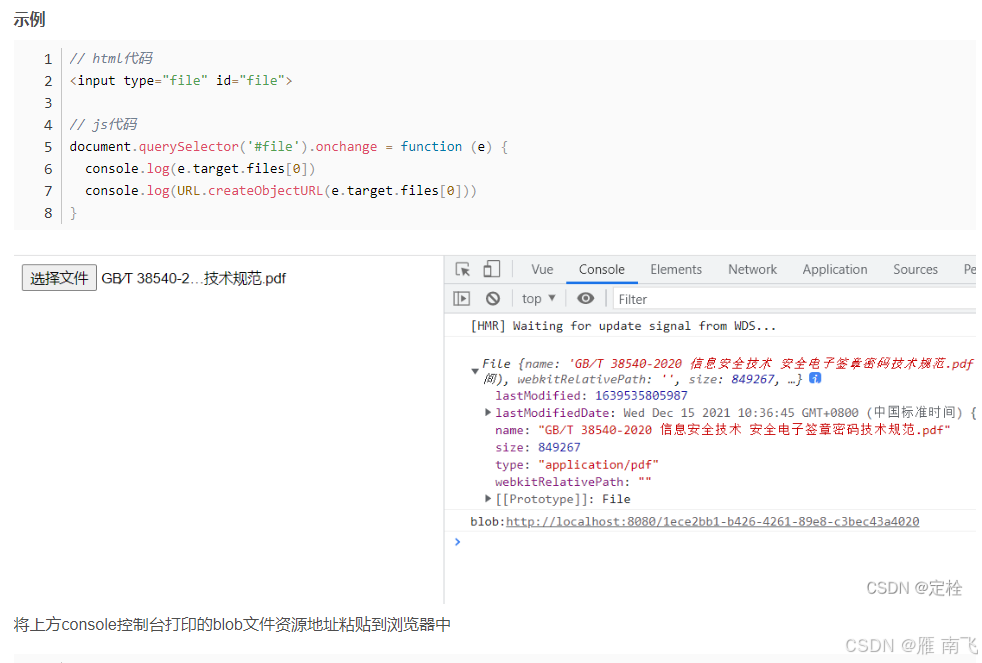Select the webkitRelativePath: "" row

point(573,482)
